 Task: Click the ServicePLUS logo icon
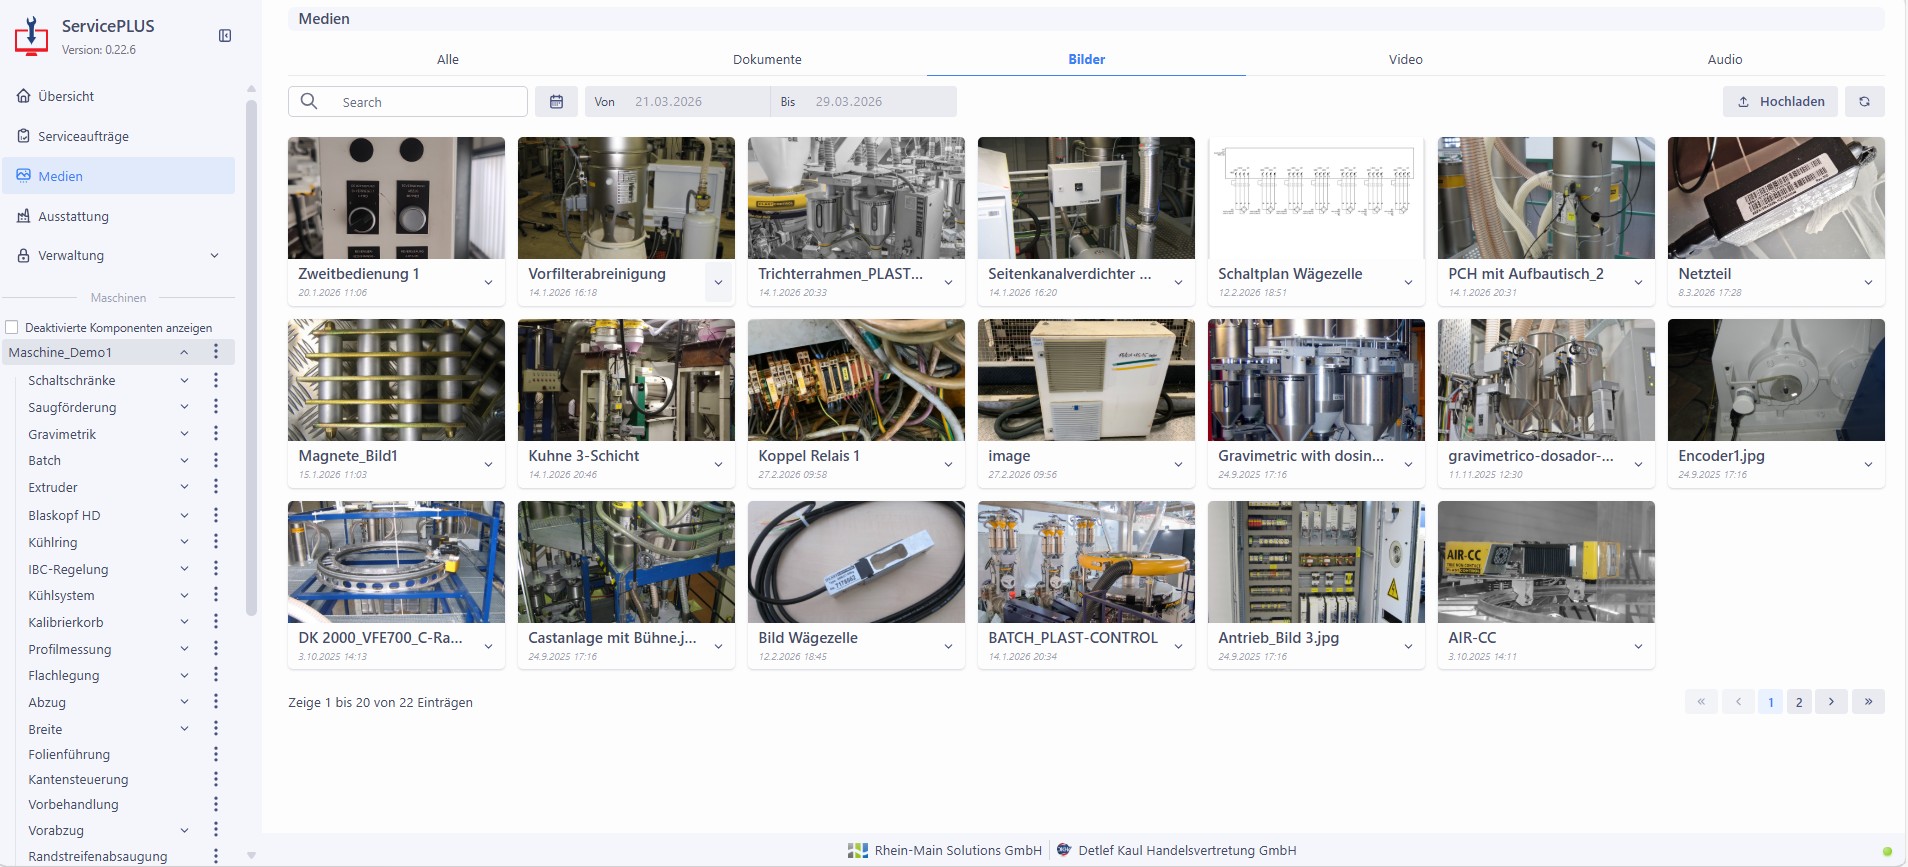click(x=31, y=36)
